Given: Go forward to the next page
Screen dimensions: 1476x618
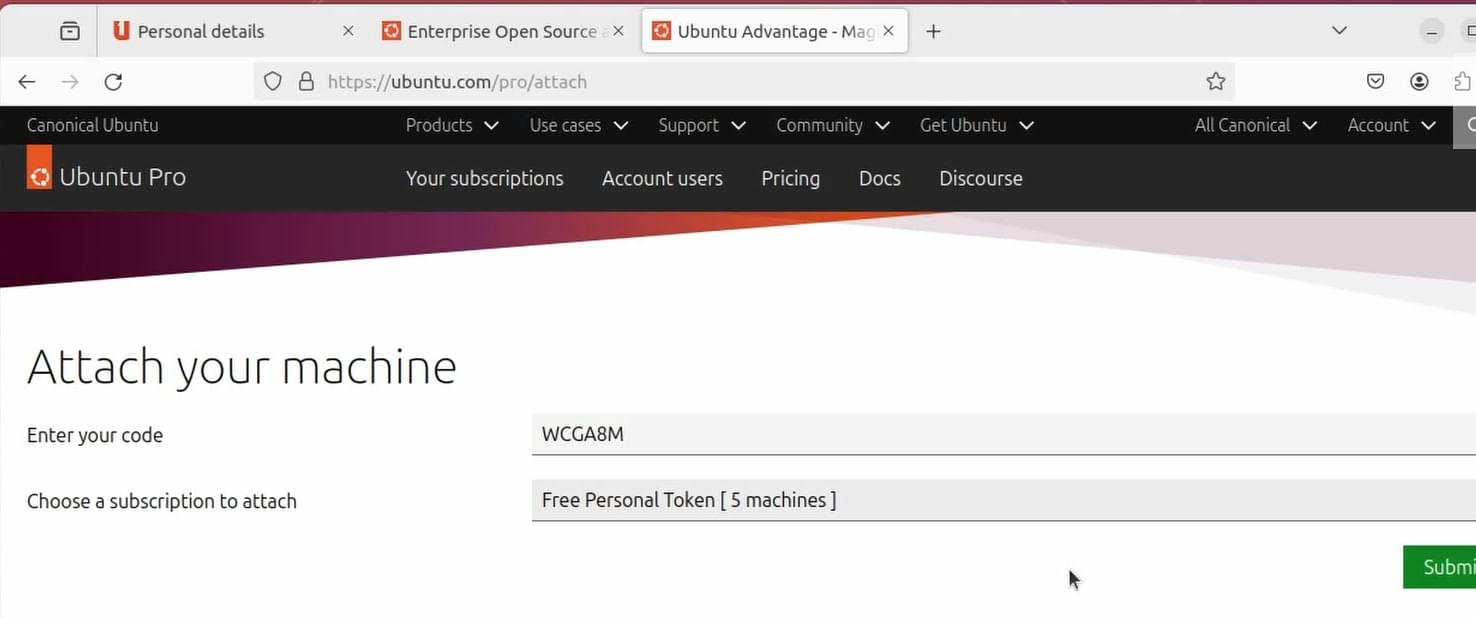Looking at the screenshot, I should coord(70,82).
